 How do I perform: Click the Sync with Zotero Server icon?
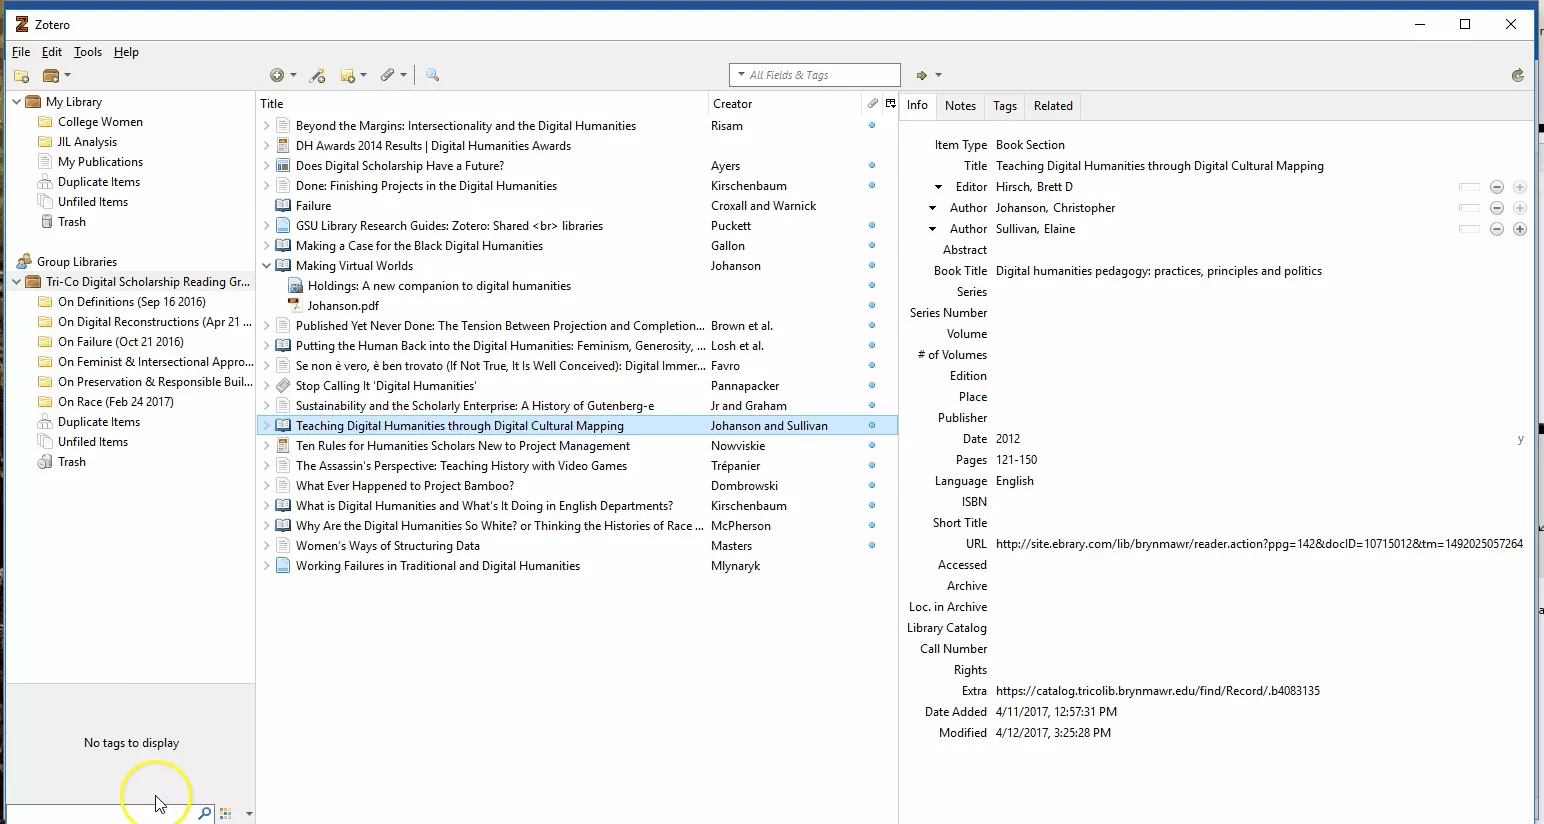(x=1518, y=75)
